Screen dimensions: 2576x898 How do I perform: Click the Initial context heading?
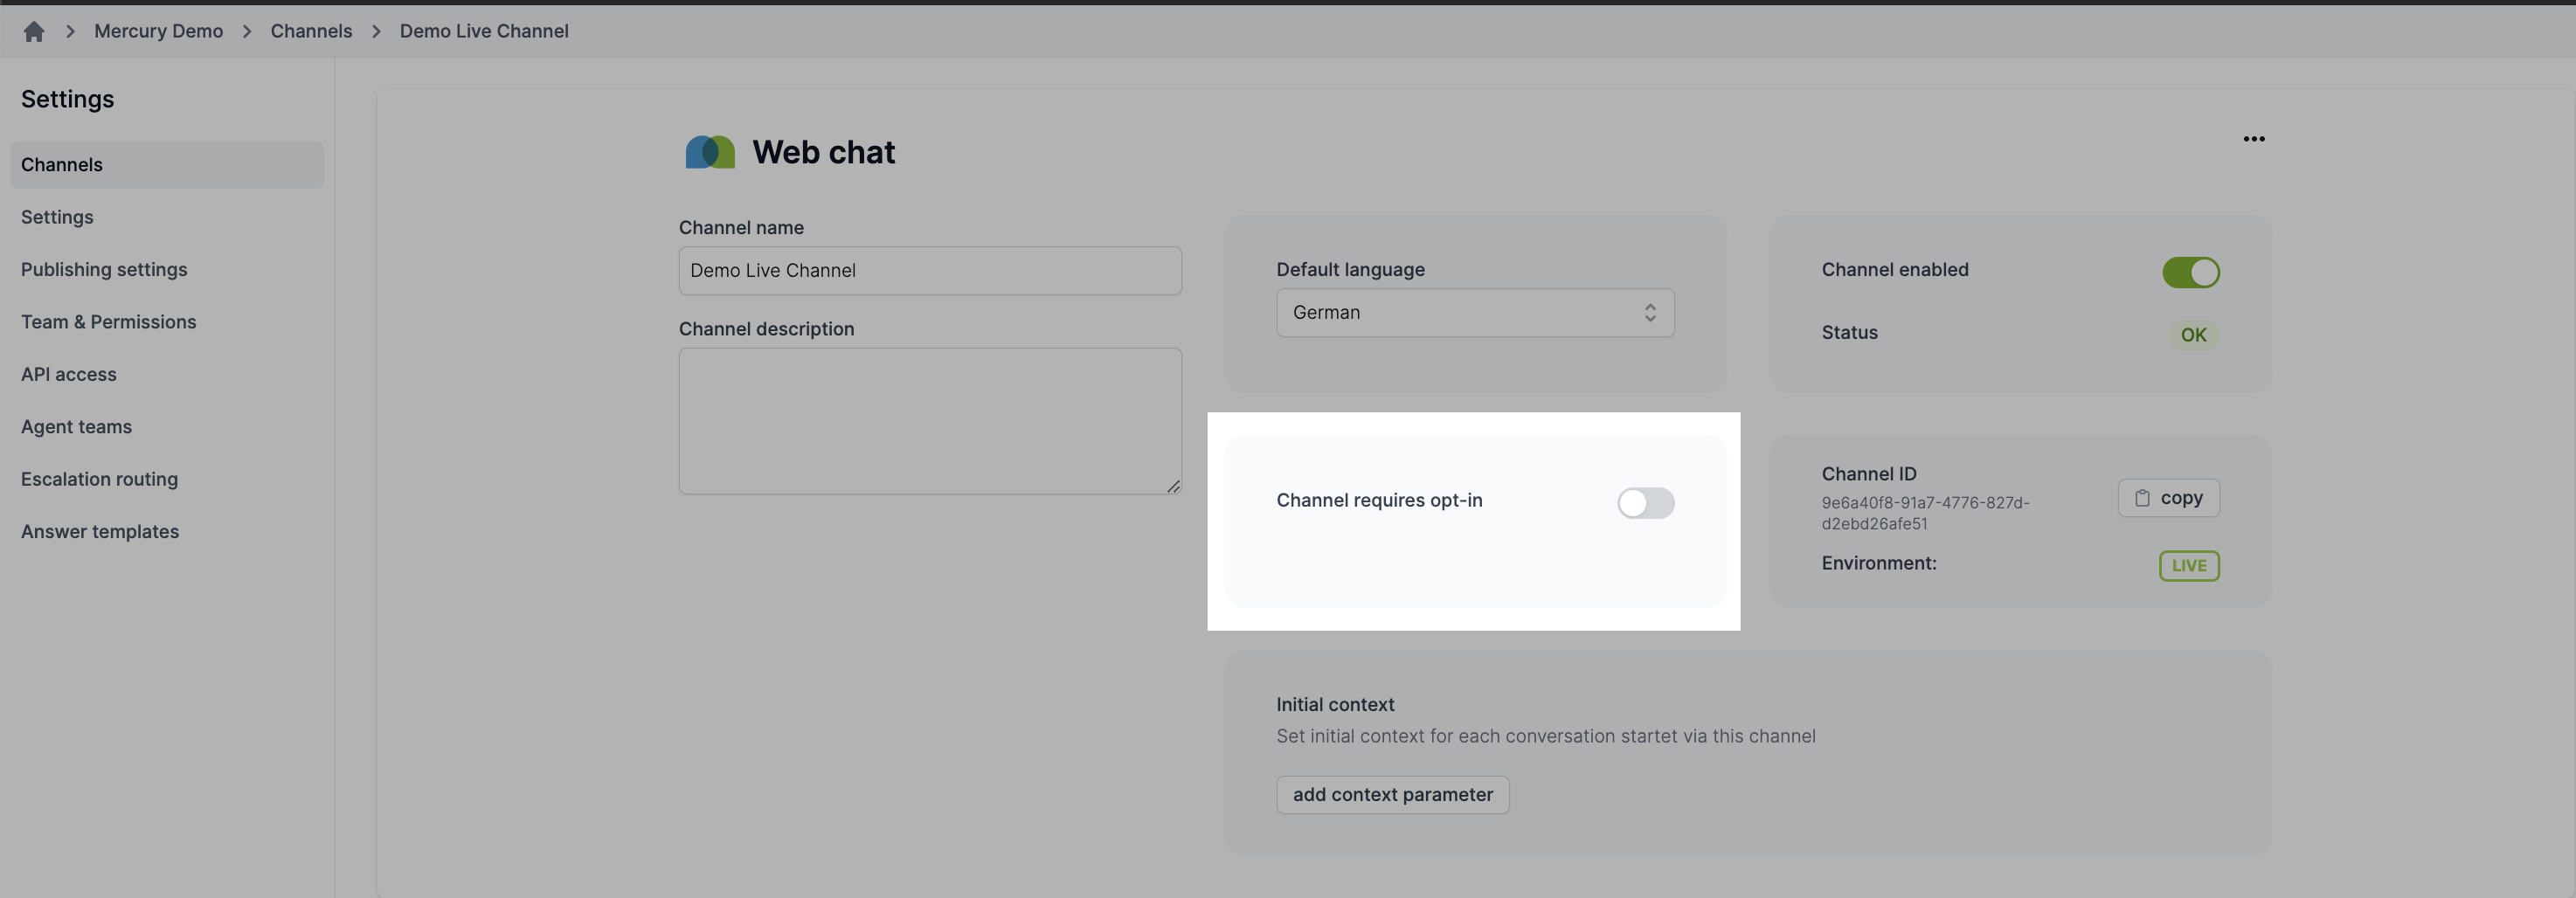tap(1335, 705)
